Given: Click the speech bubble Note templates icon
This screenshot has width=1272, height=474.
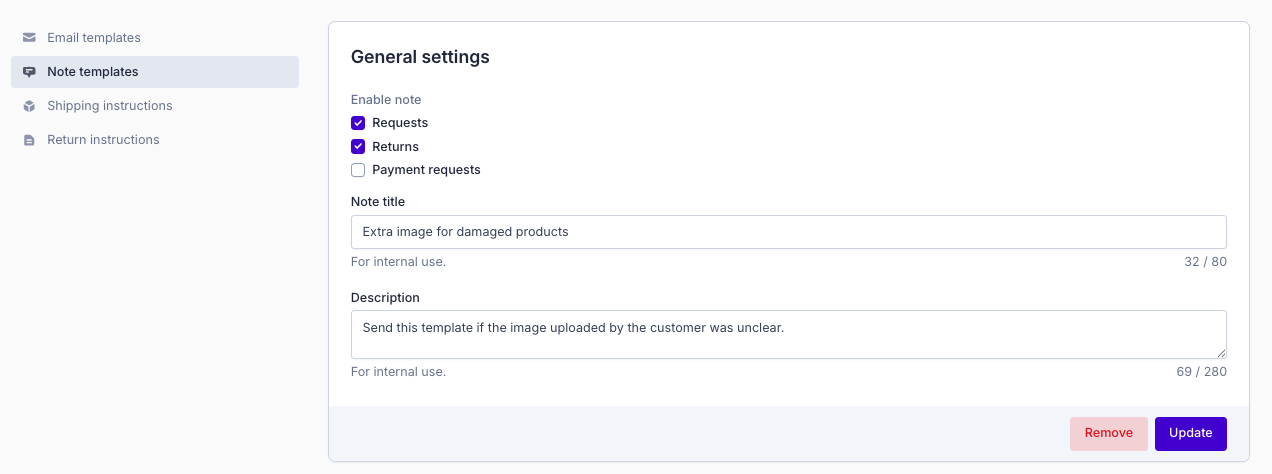Looking at the screenshot, I should coord(29,72).
